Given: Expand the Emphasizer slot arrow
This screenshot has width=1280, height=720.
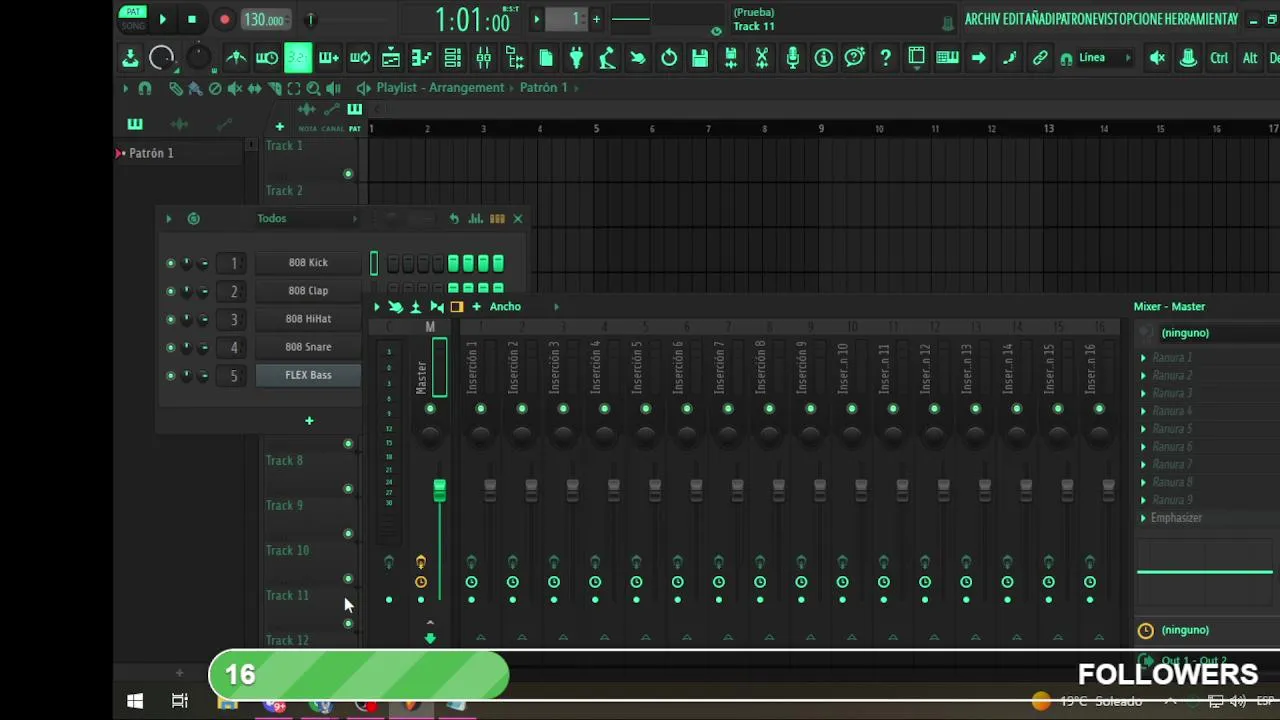Looking at the screenshot, I should [x=1143, y=518].
